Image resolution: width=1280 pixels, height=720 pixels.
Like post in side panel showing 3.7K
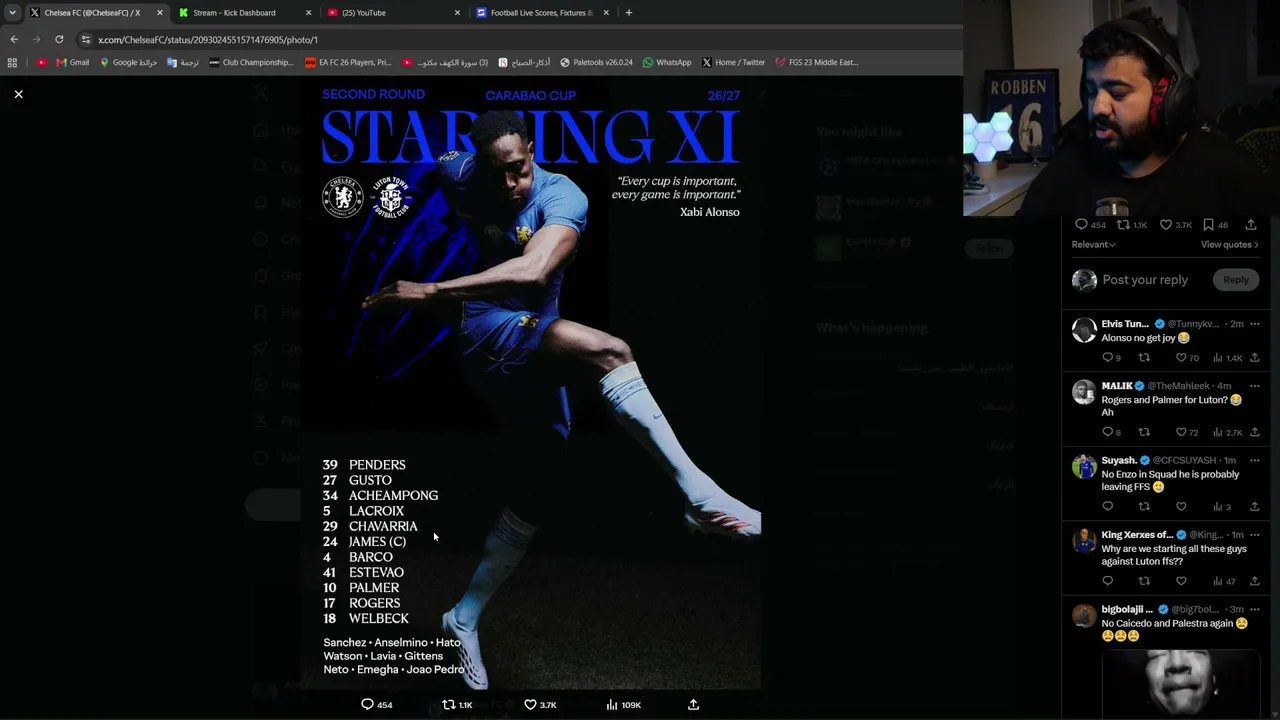pyautogui.click(x=1175, y=225)
